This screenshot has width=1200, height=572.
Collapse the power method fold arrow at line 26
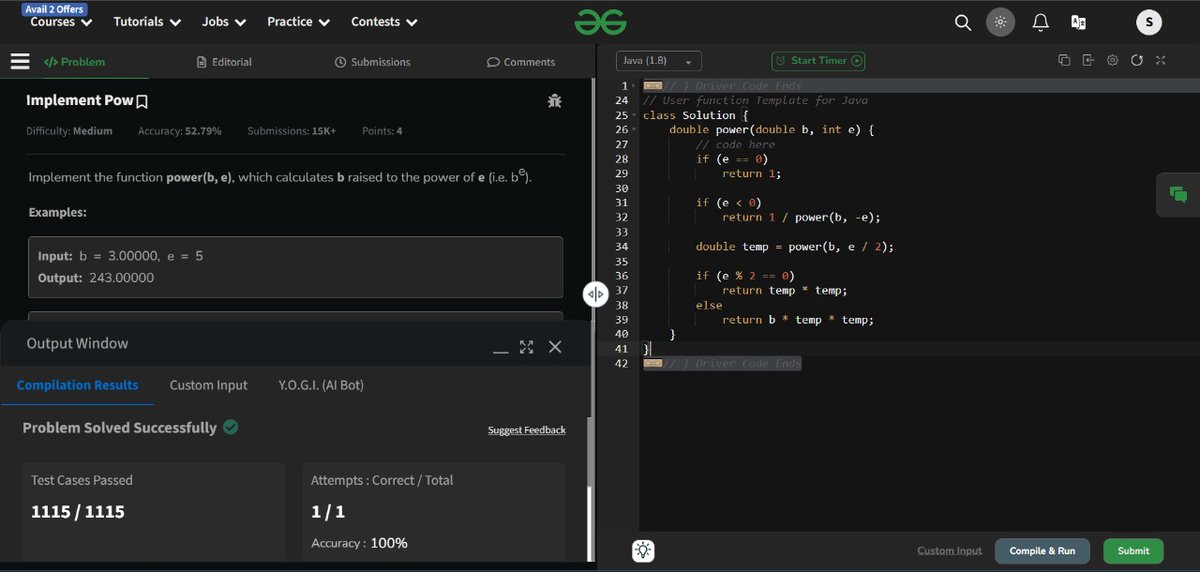pos(634,130)
